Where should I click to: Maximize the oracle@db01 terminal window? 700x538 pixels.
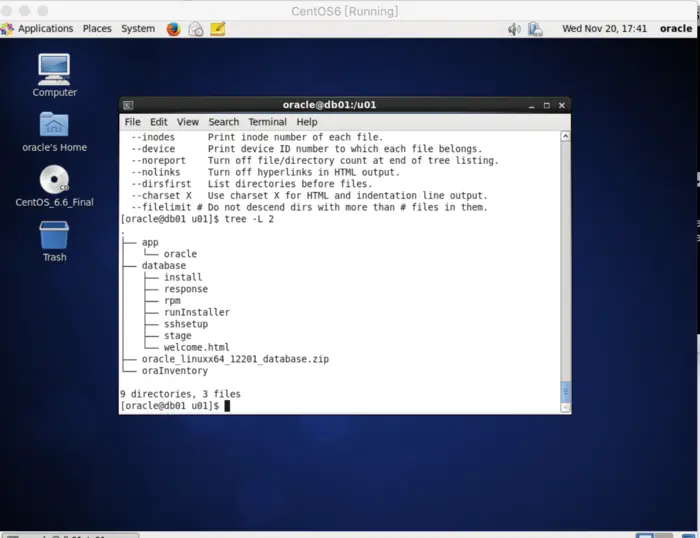546,105
